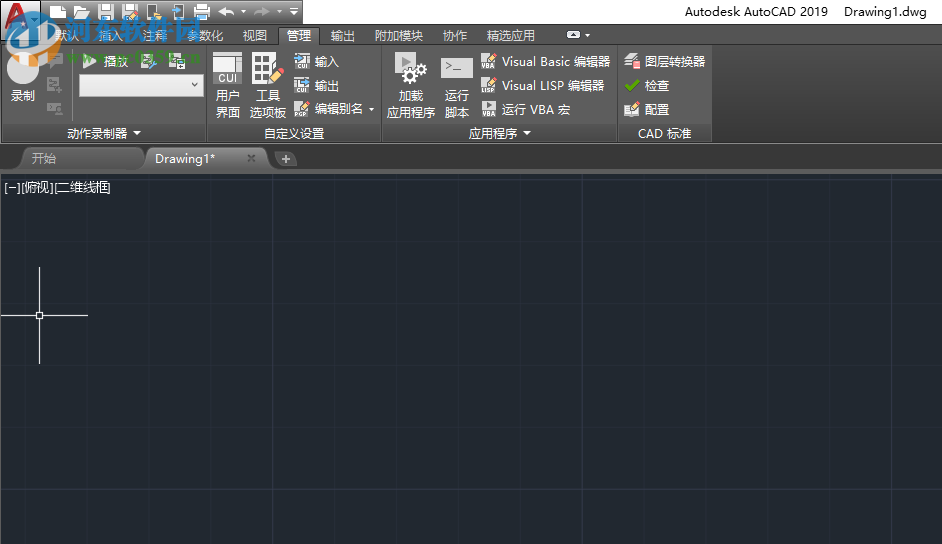Image resolution: width=942 pixels, height=544 pixels.
Task: Click the 录制 record button
Action: click(23, 77)
